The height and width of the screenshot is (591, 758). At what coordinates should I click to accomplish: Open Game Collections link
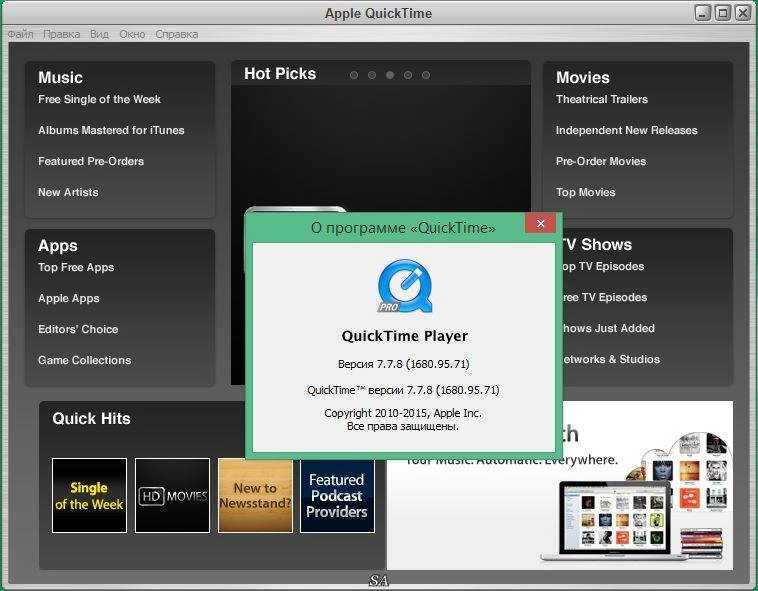pyautogui.click(x=85, y=360)
